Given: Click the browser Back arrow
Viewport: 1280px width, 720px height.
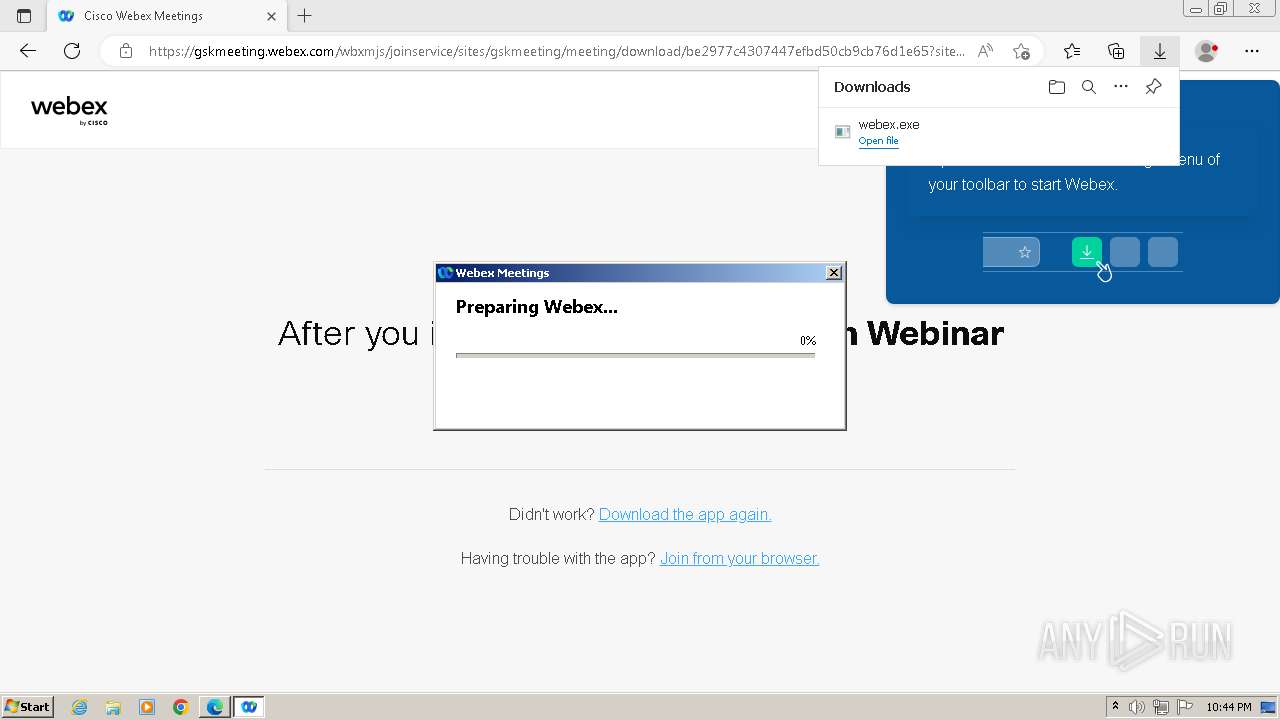Looking at the screenshot, I should point(28,51).
